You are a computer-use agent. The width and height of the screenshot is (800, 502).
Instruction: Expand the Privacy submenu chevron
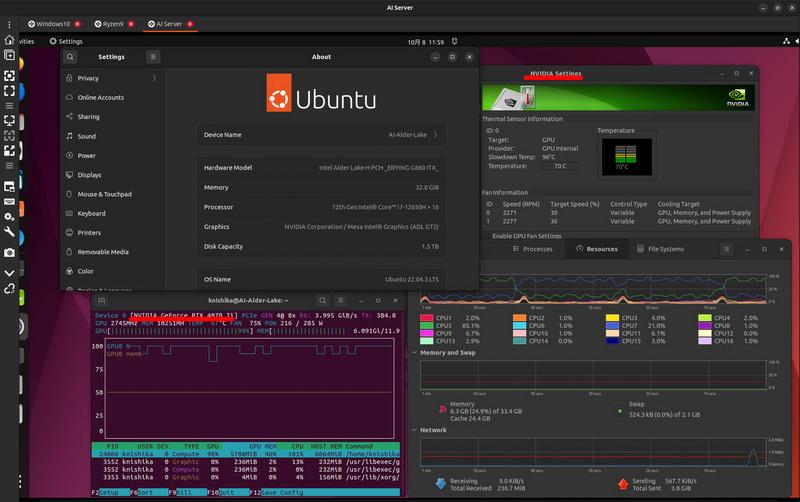[x=154, y=78]
